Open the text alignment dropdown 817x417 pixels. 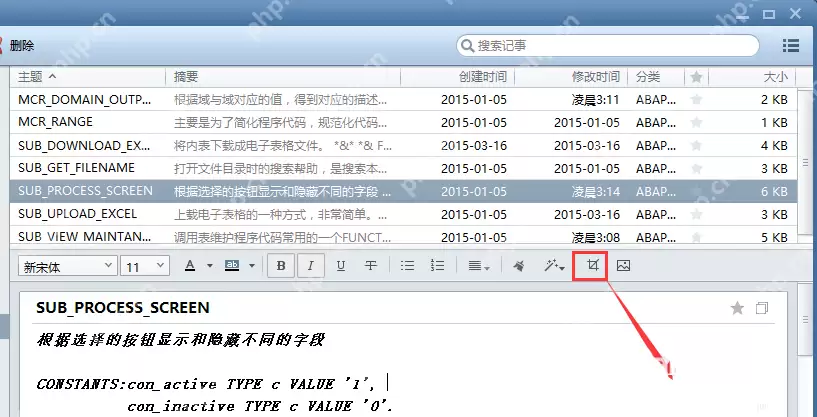coord(478,266)
